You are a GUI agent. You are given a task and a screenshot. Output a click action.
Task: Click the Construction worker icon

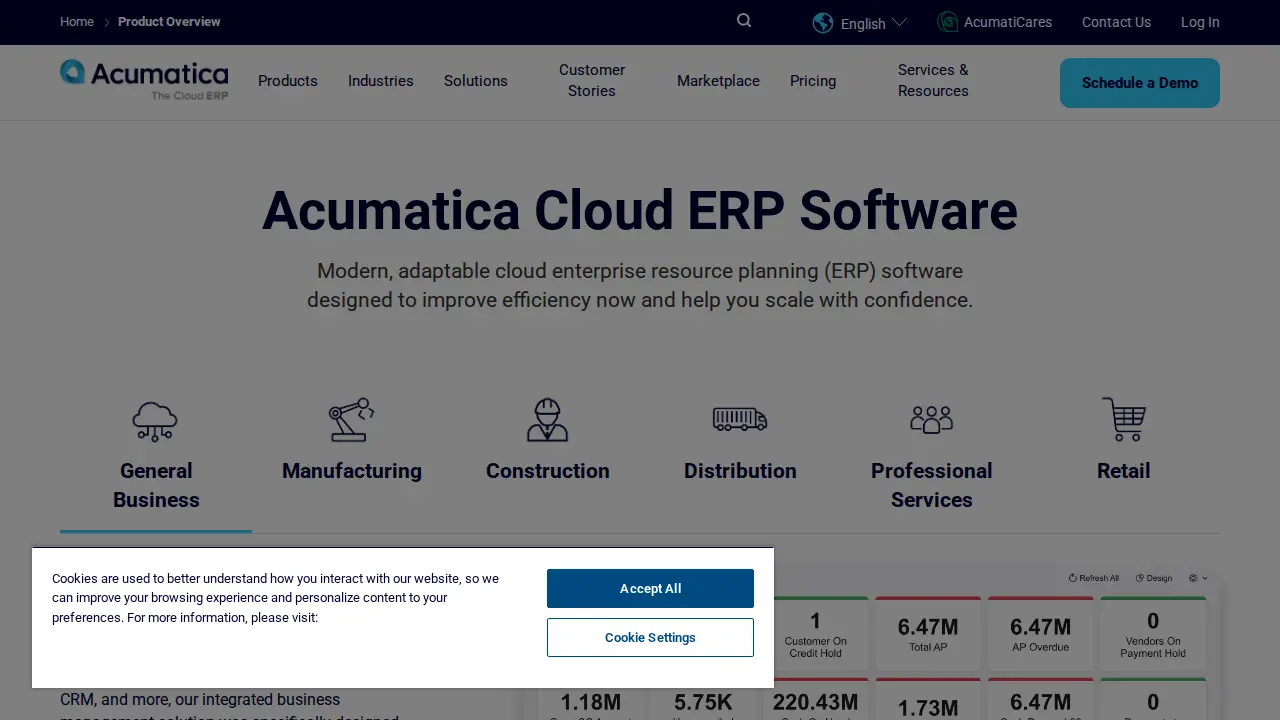(x=547, y=419)
